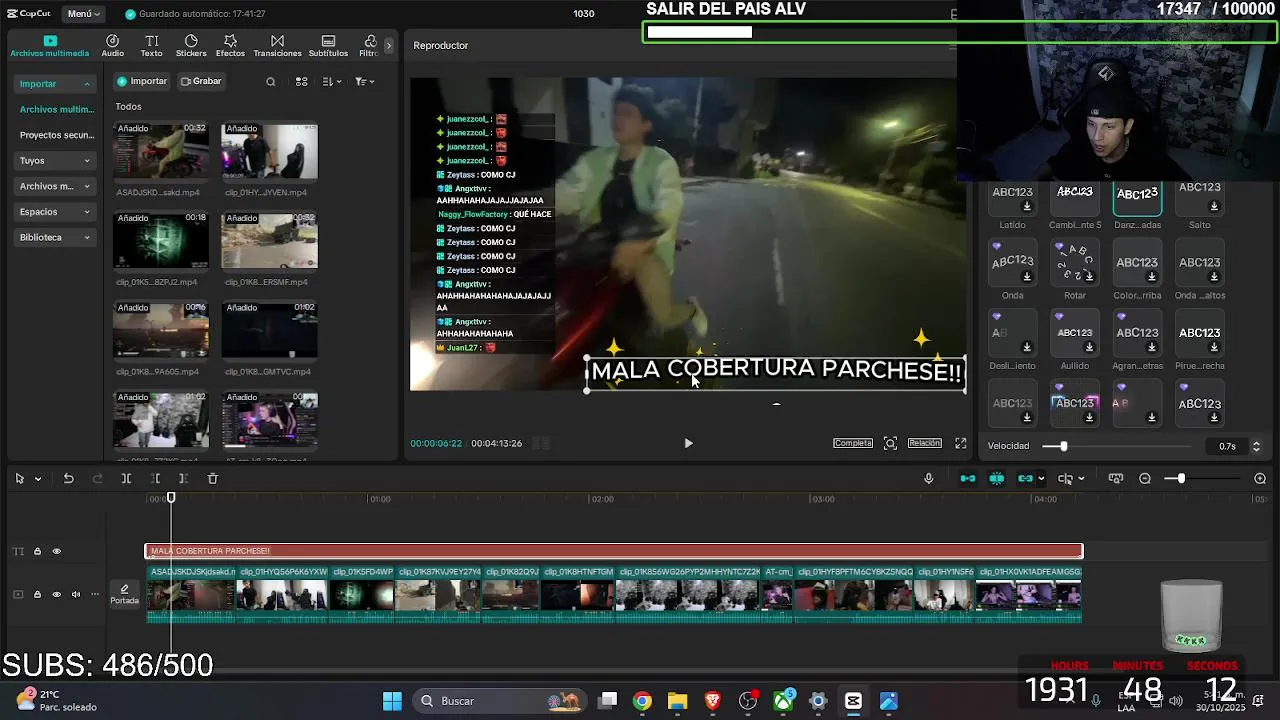Expand the Biblioteca section
The width and height of the screenshot is (1280, 720).
(55, 237)
